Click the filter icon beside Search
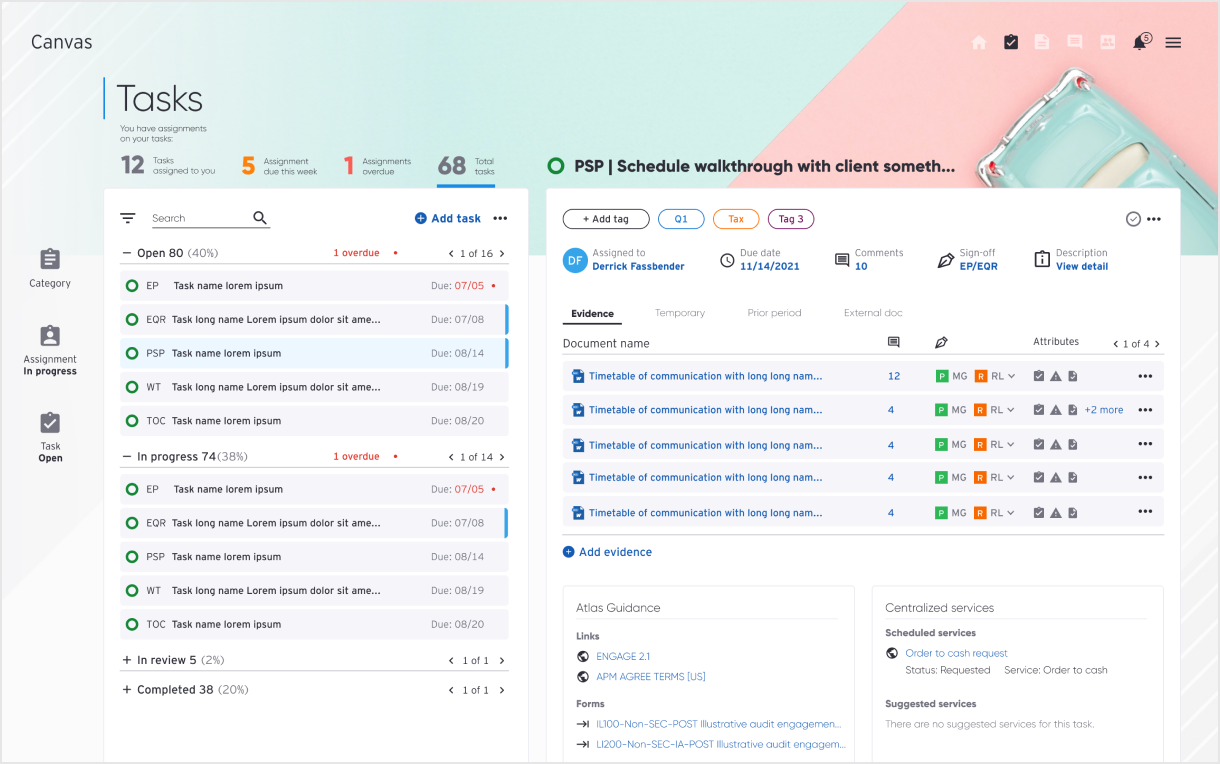The image size is (1220, 764). pyautogui.click(x=128, y=218)
